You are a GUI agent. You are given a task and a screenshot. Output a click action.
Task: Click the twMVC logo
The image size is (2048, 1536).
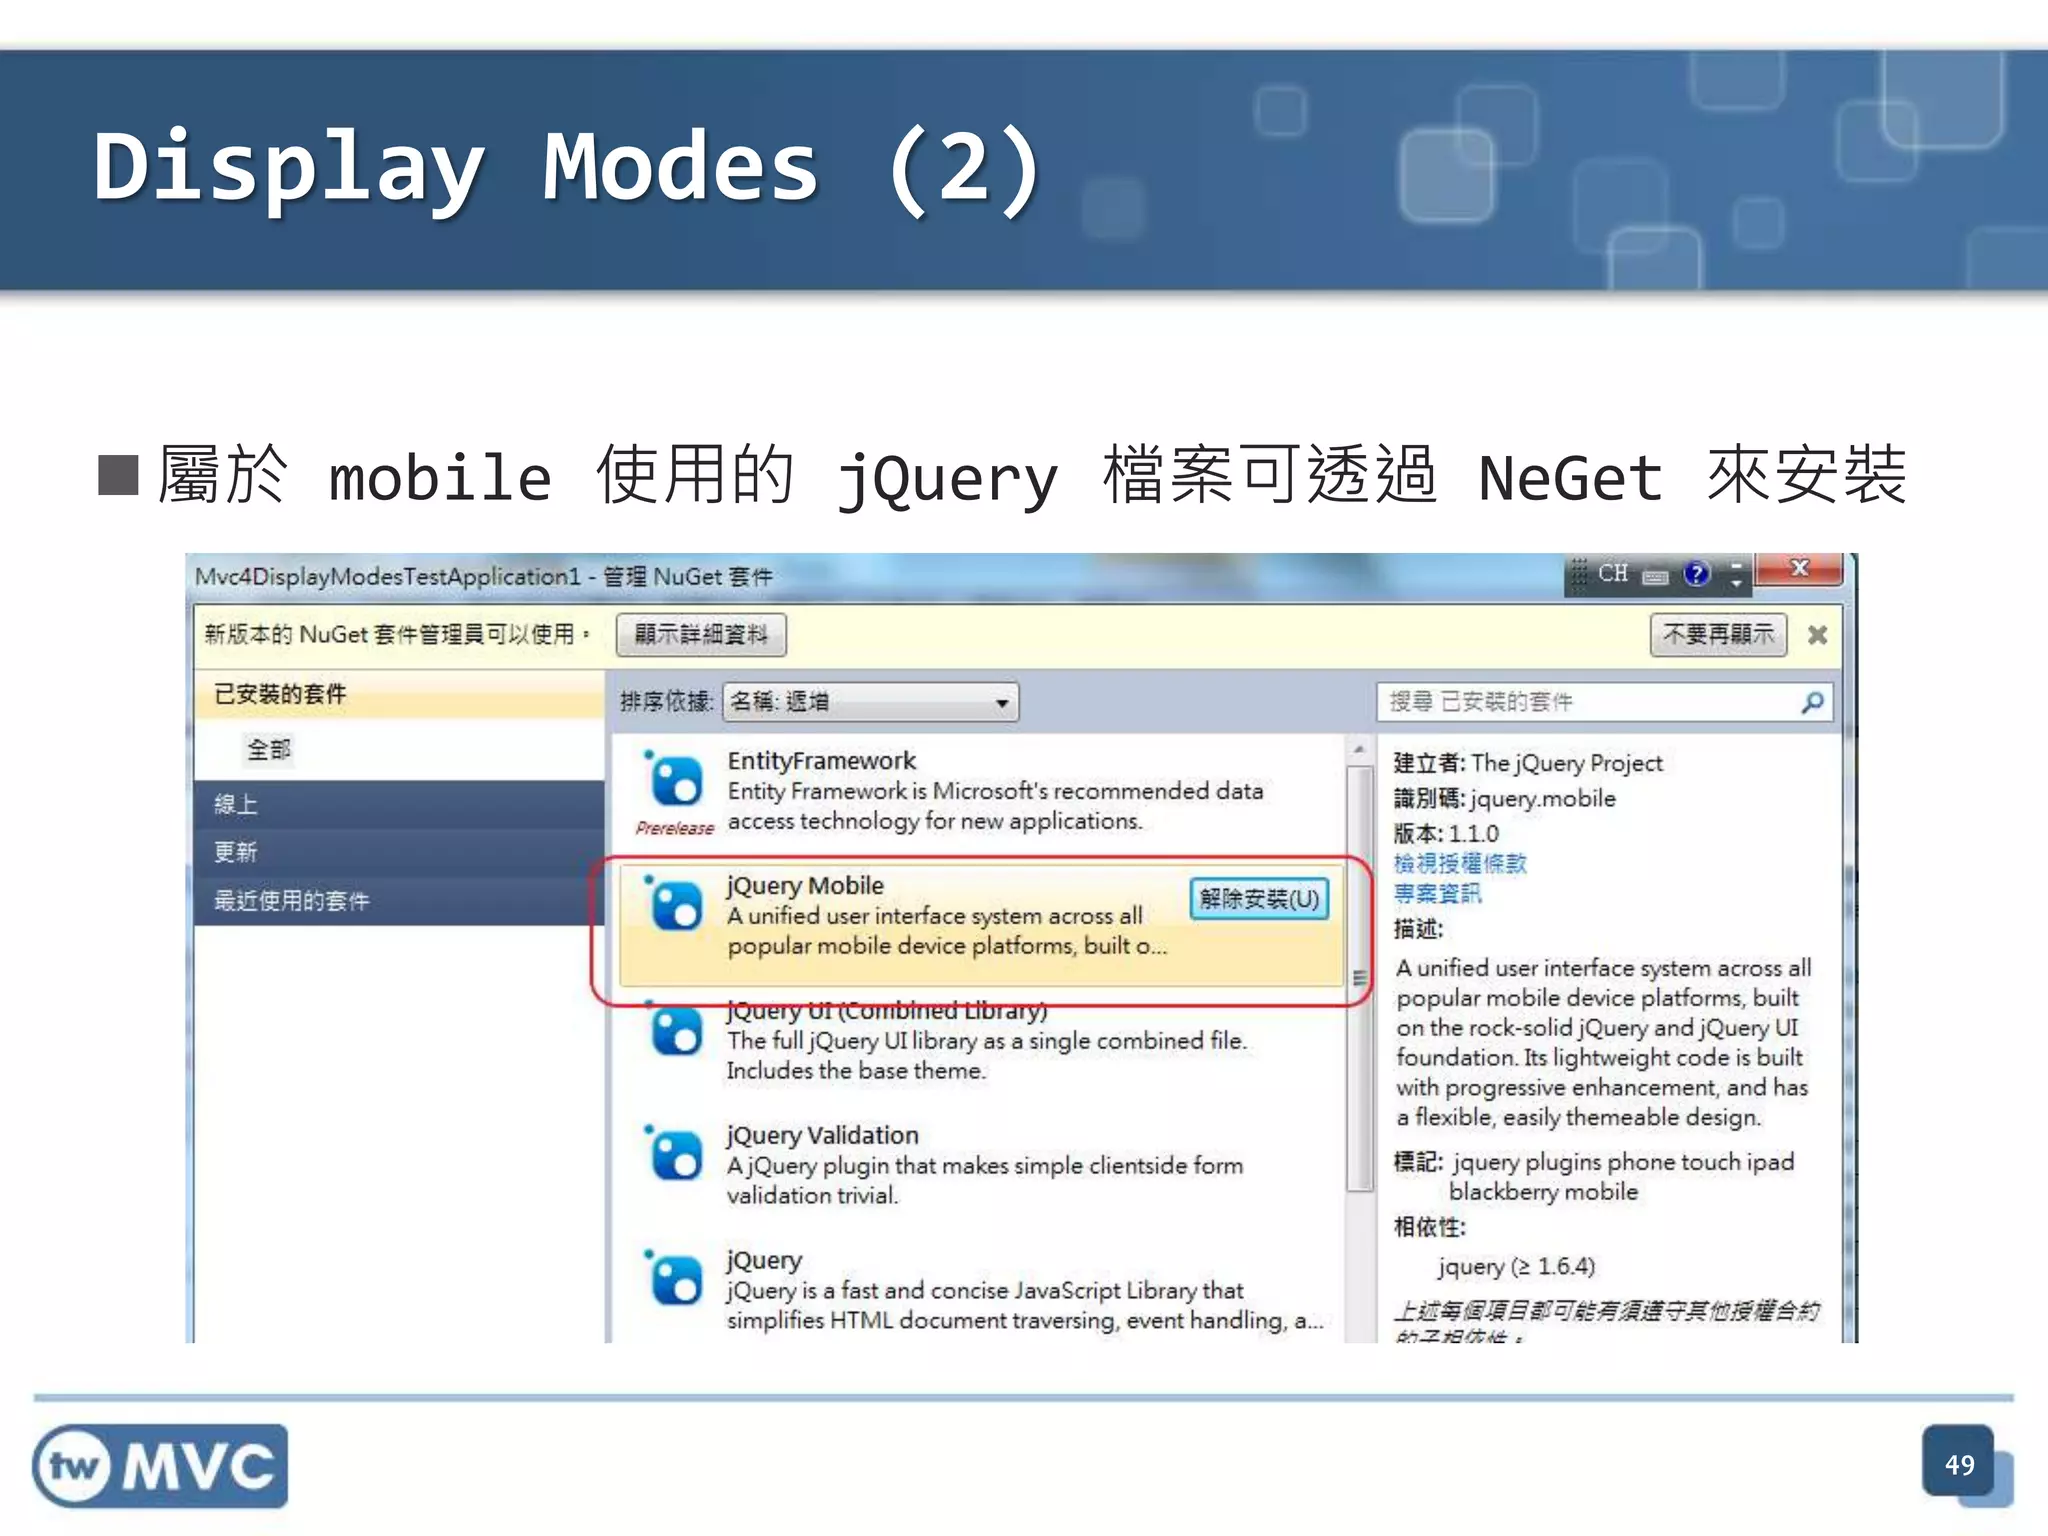160,1466
